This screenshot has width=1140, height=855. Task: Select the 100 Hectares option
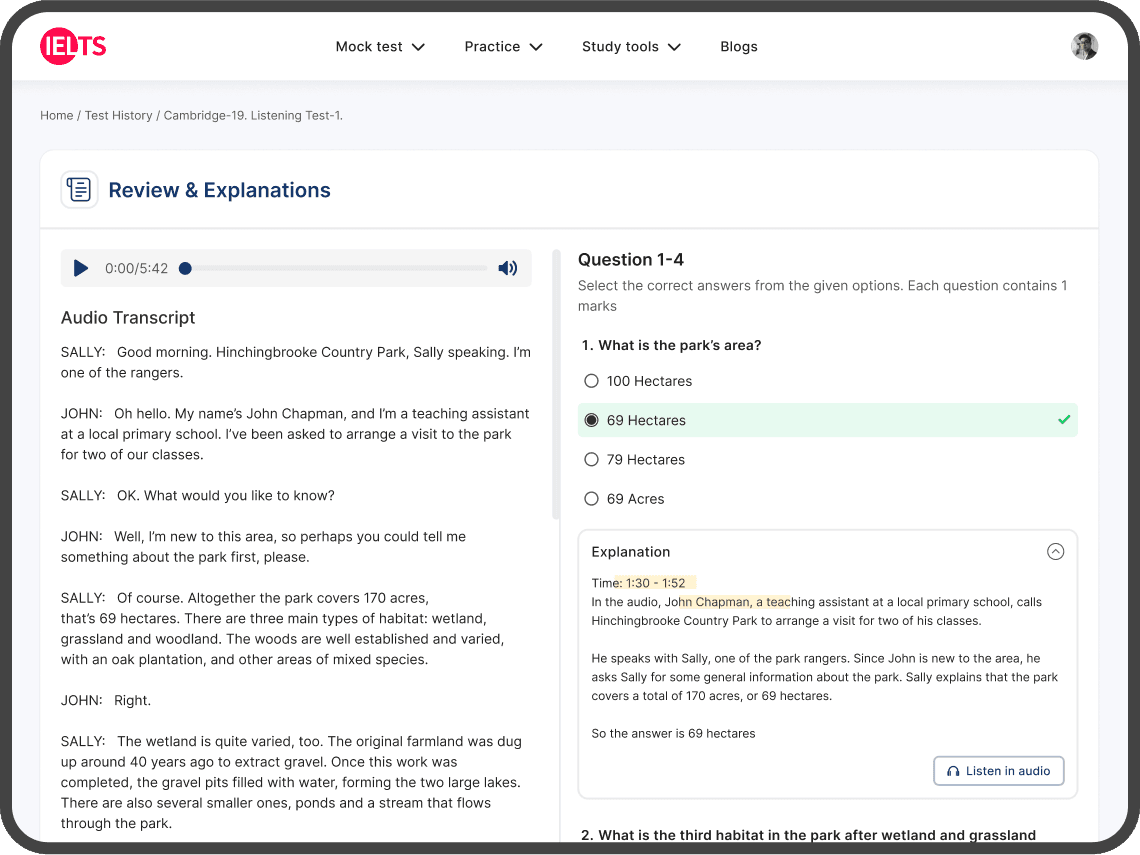pyautogui.click(x=591, y=381)
